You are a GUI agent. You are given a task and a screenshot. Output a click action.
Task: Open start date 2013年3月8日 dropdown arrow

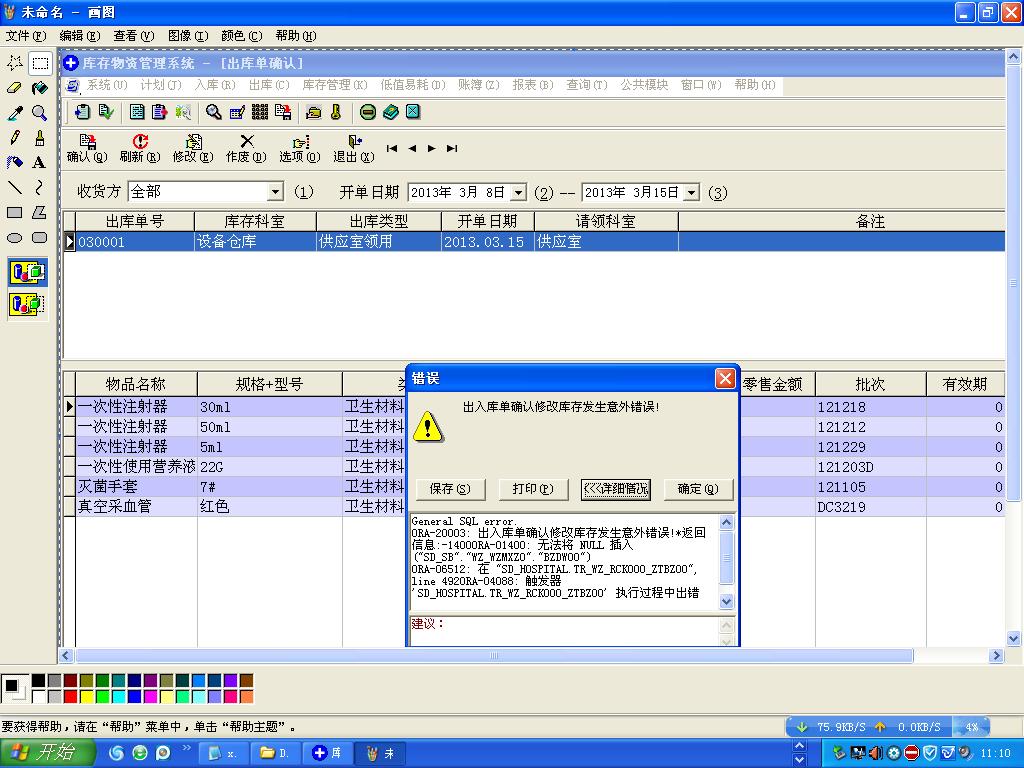click(518, 193)
